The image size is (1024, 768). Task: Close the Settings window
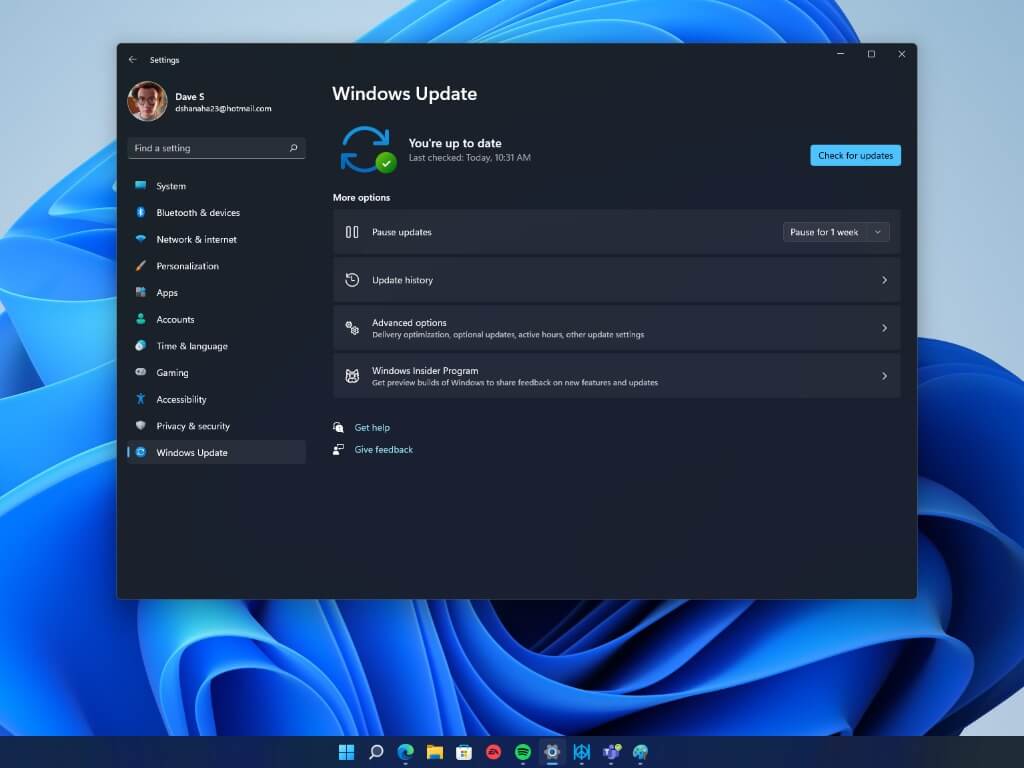tap(902, 54)
